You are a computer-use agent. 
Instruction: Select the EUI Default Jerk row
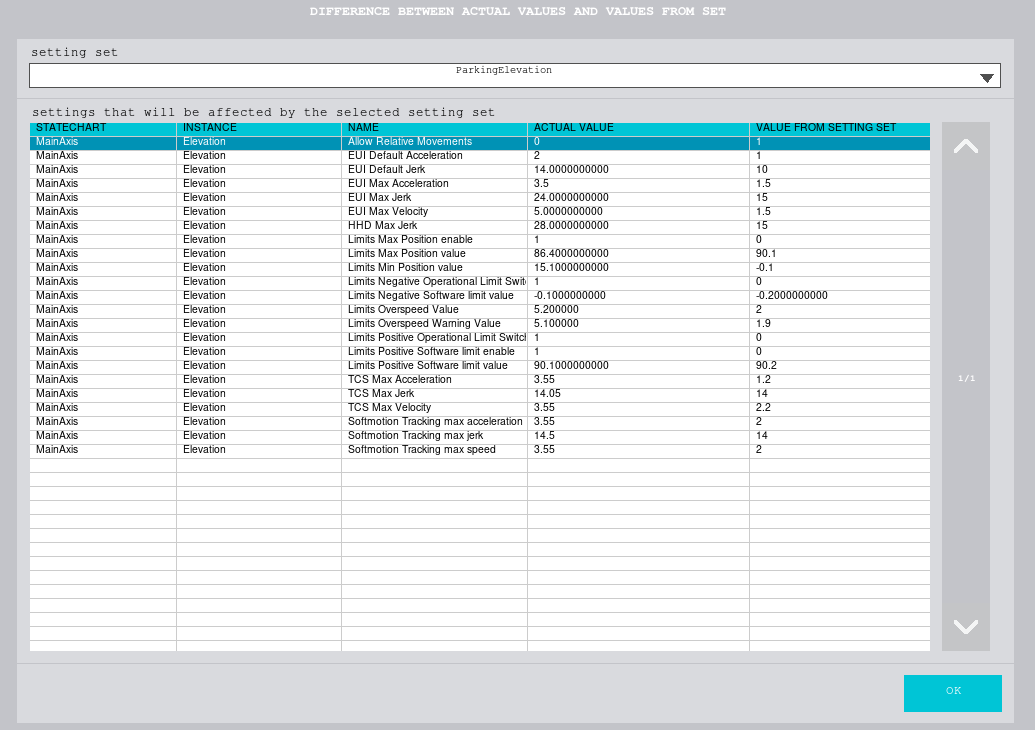(x=480, y=170)
